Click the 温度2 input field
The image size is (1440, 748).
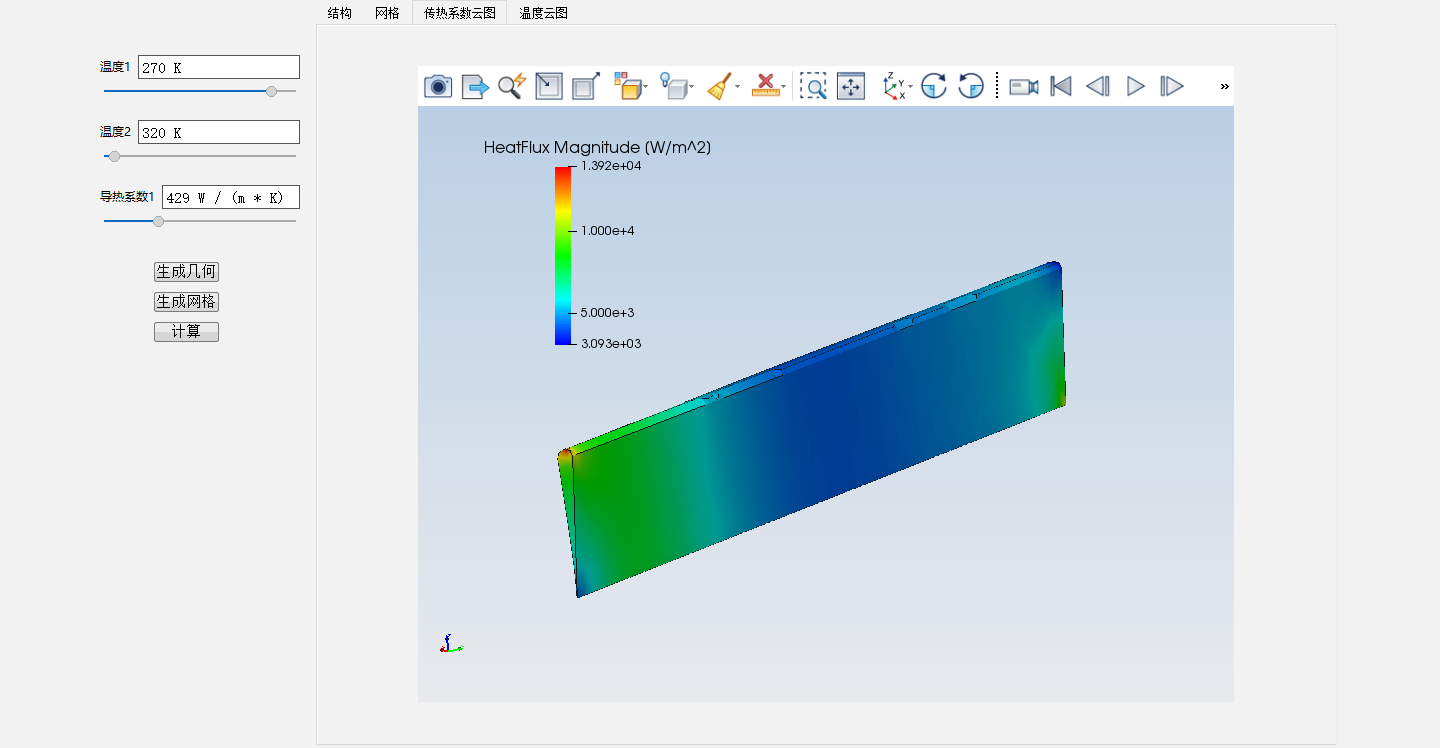[219, 132]
